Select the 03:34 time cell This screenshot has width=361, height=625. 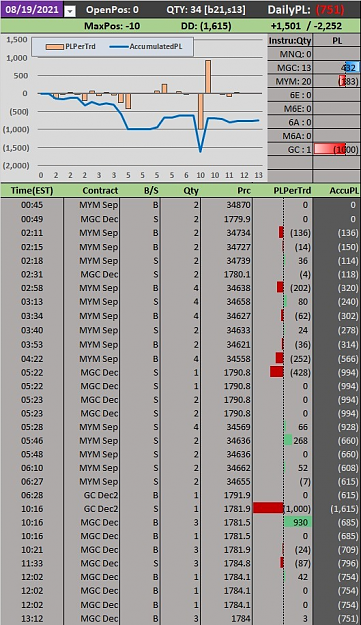click(32, 316)
